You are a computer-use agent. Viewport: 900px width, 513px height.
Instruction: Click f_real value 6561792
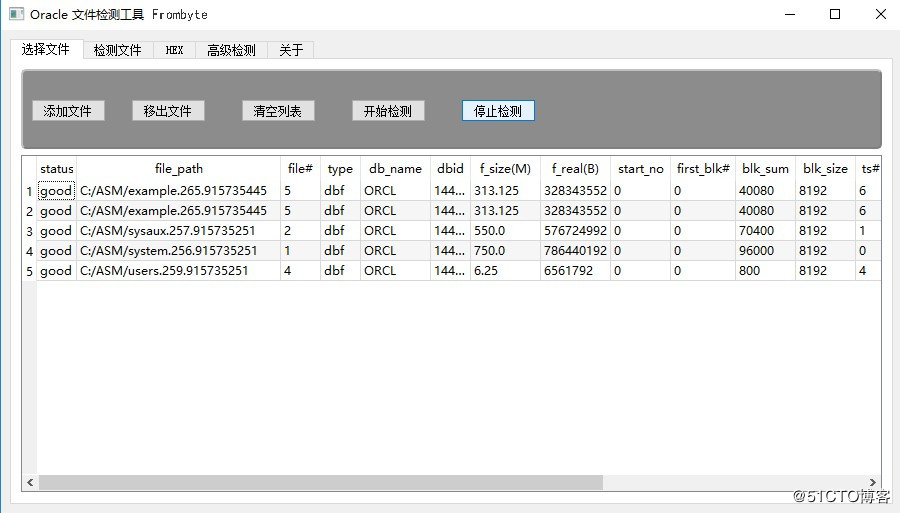pyautogui.click(x=568, y=271)
